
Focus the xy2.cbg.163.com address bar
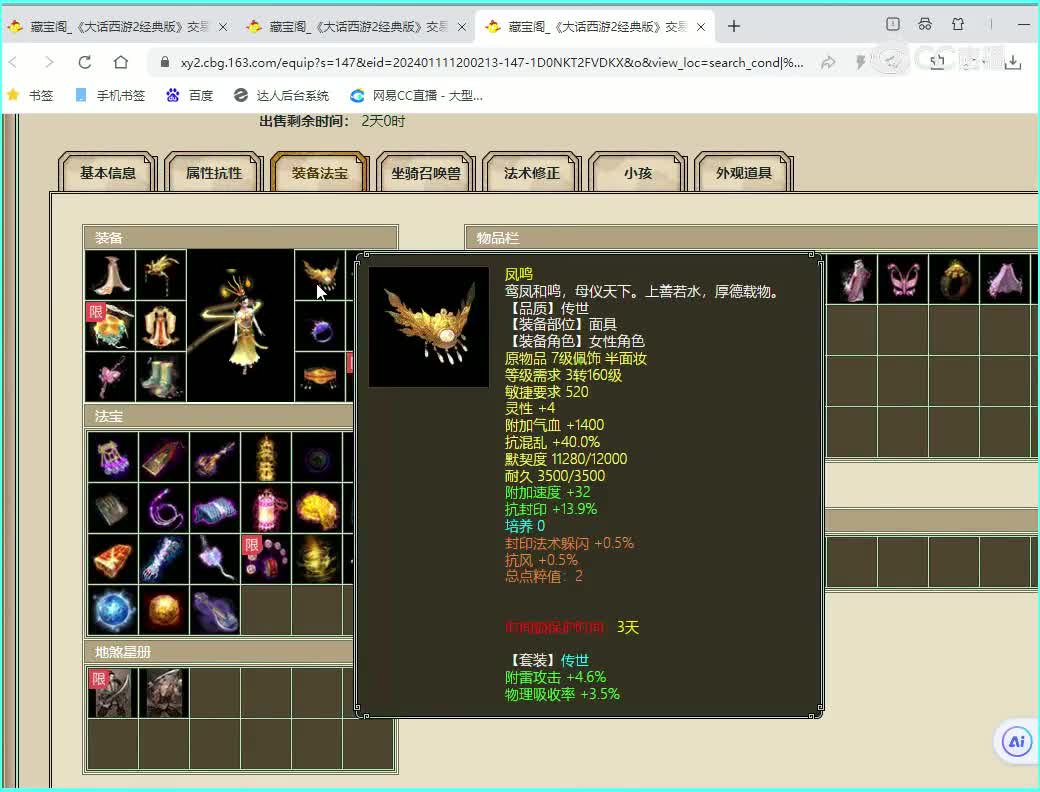click(x=491, y=62)
